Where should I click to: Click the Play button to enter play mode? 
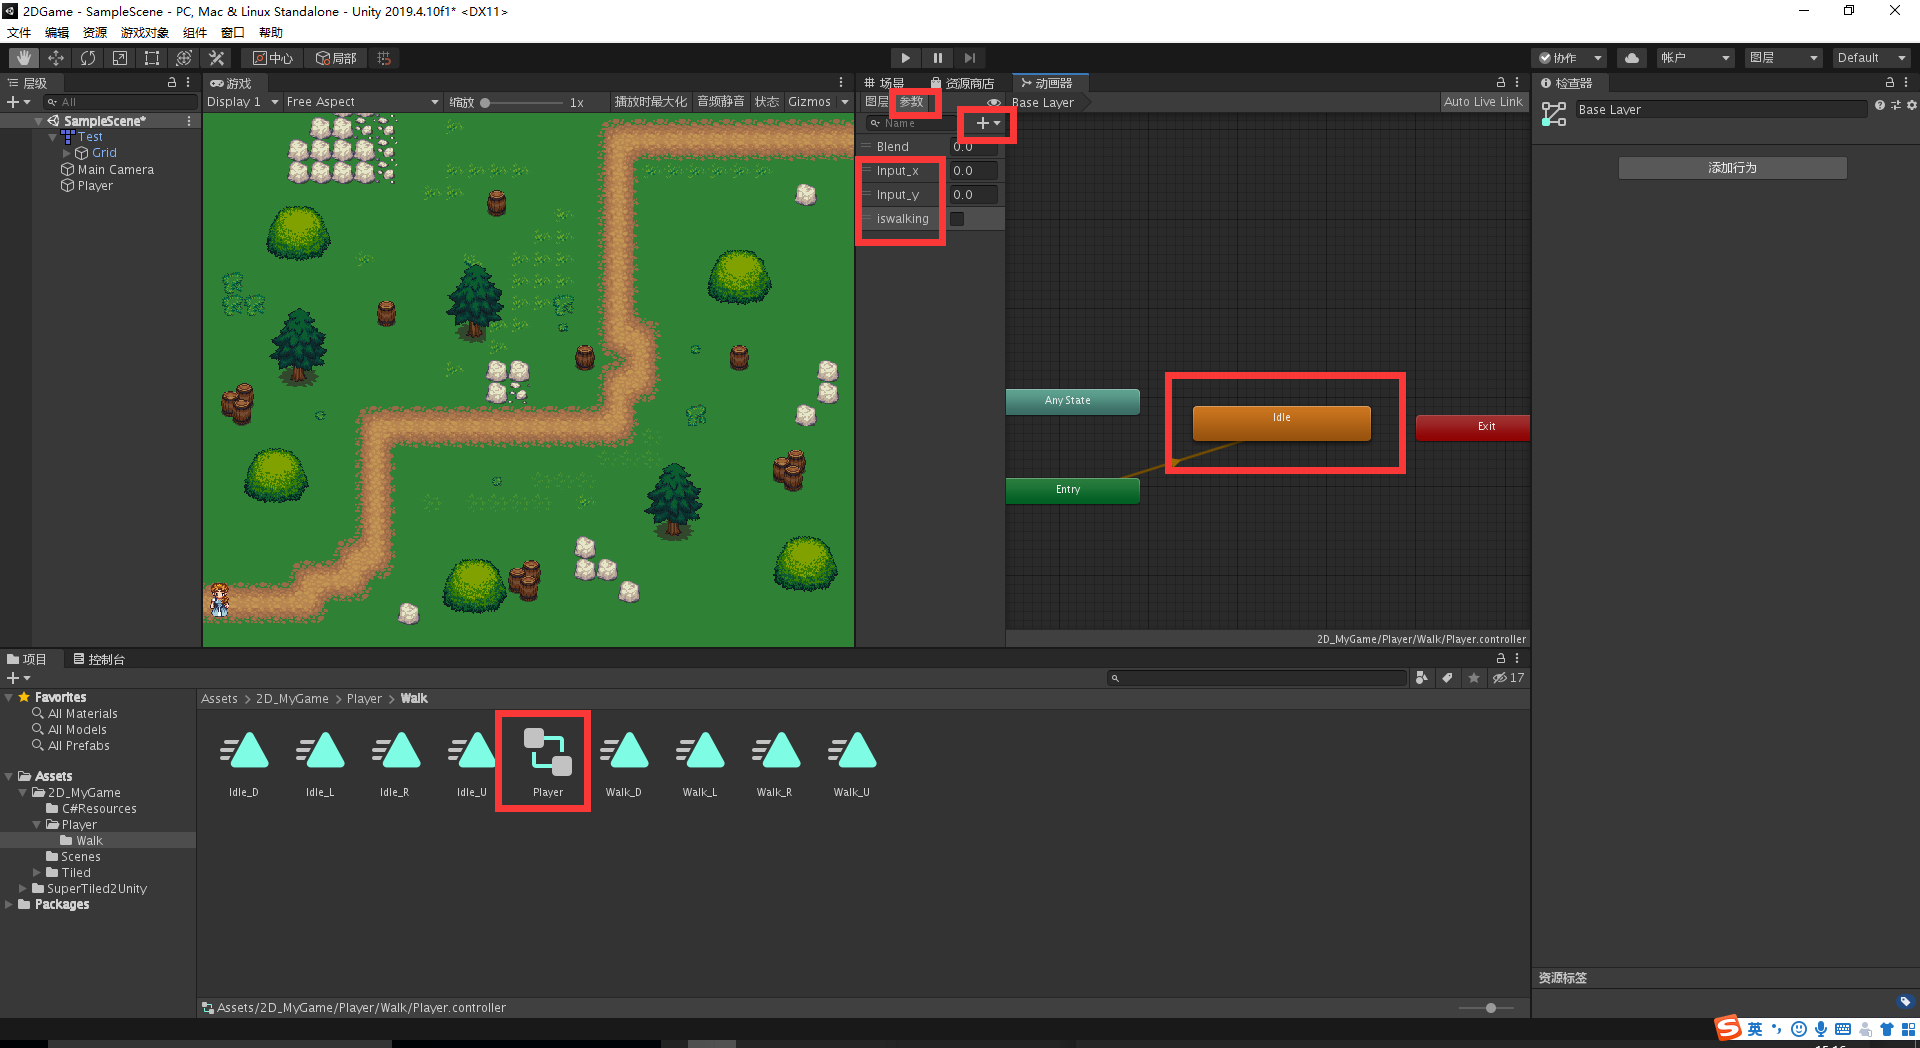(905, 57)
